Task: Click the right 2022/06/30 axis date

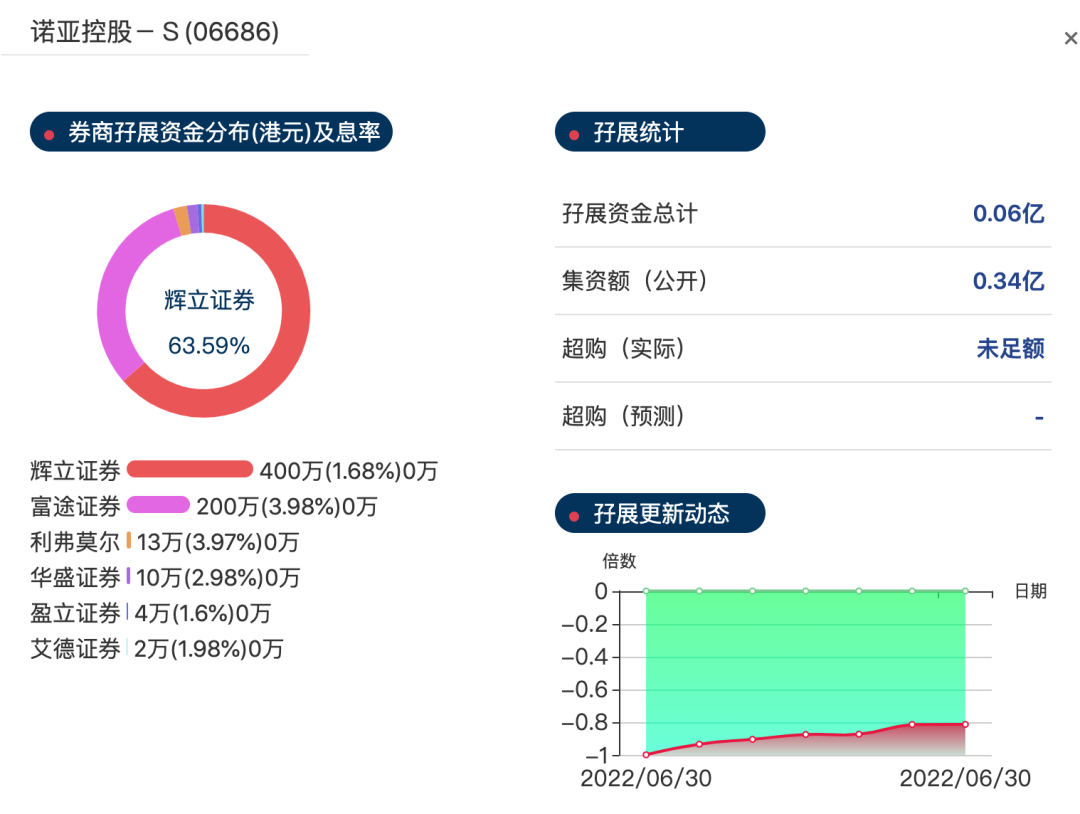Action: pyautogui.click(x=965, y=778)
